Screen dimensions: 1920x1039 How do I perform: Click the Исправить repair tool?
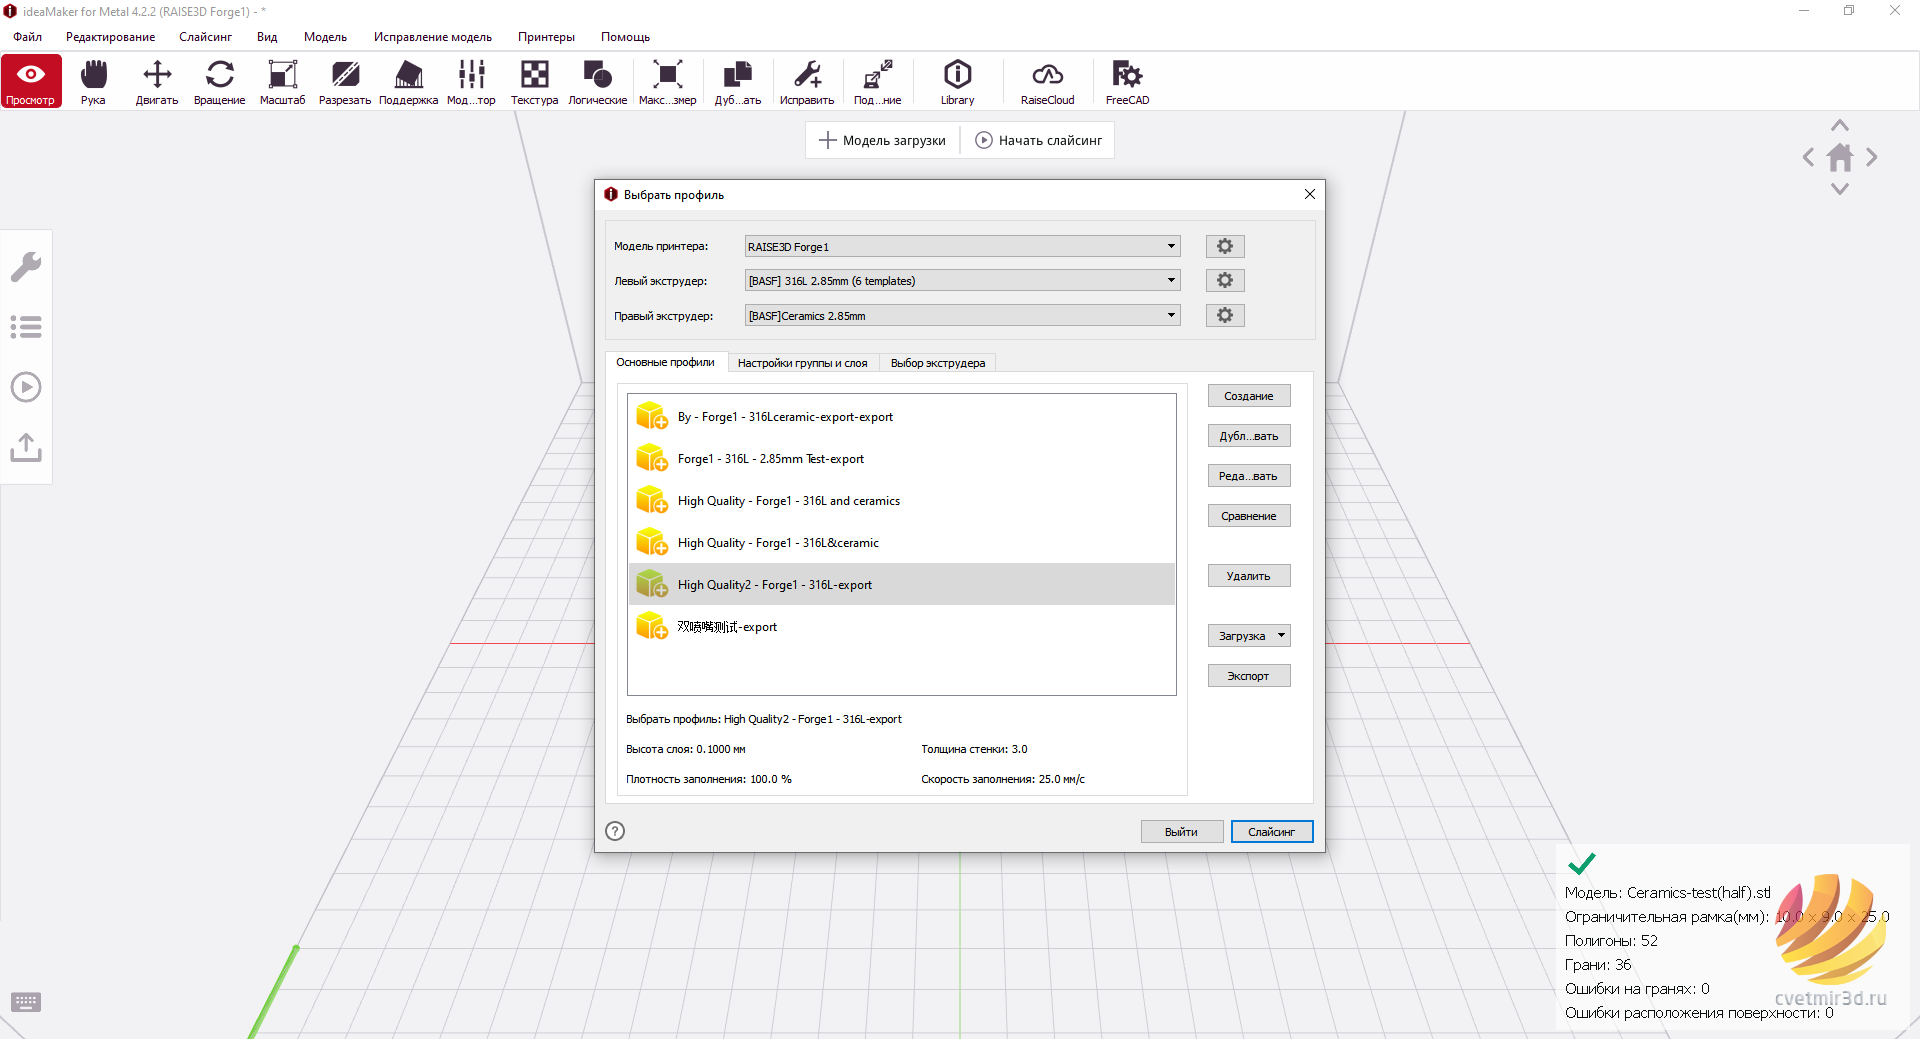coord(807,81)
